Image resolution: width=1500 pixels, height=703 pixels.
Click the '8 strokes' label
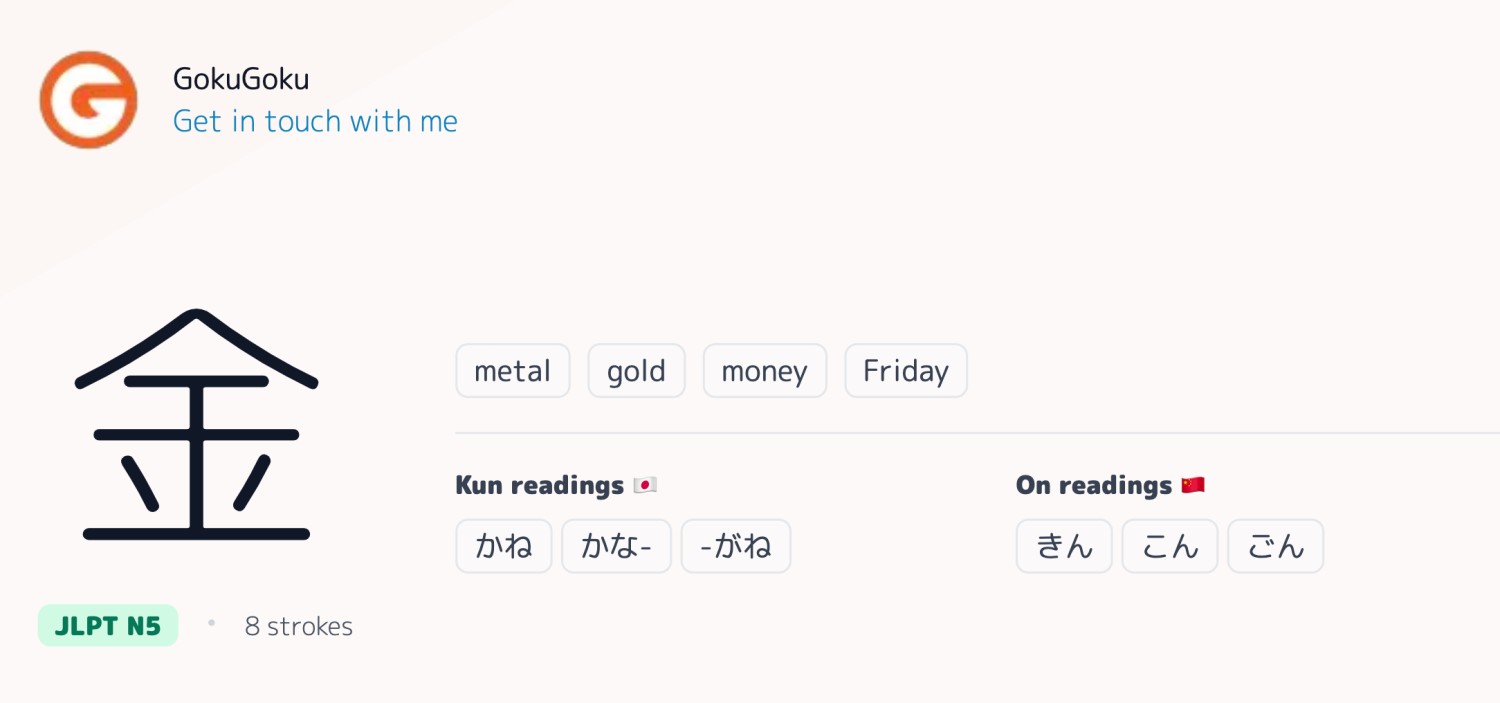coord(299,627)
